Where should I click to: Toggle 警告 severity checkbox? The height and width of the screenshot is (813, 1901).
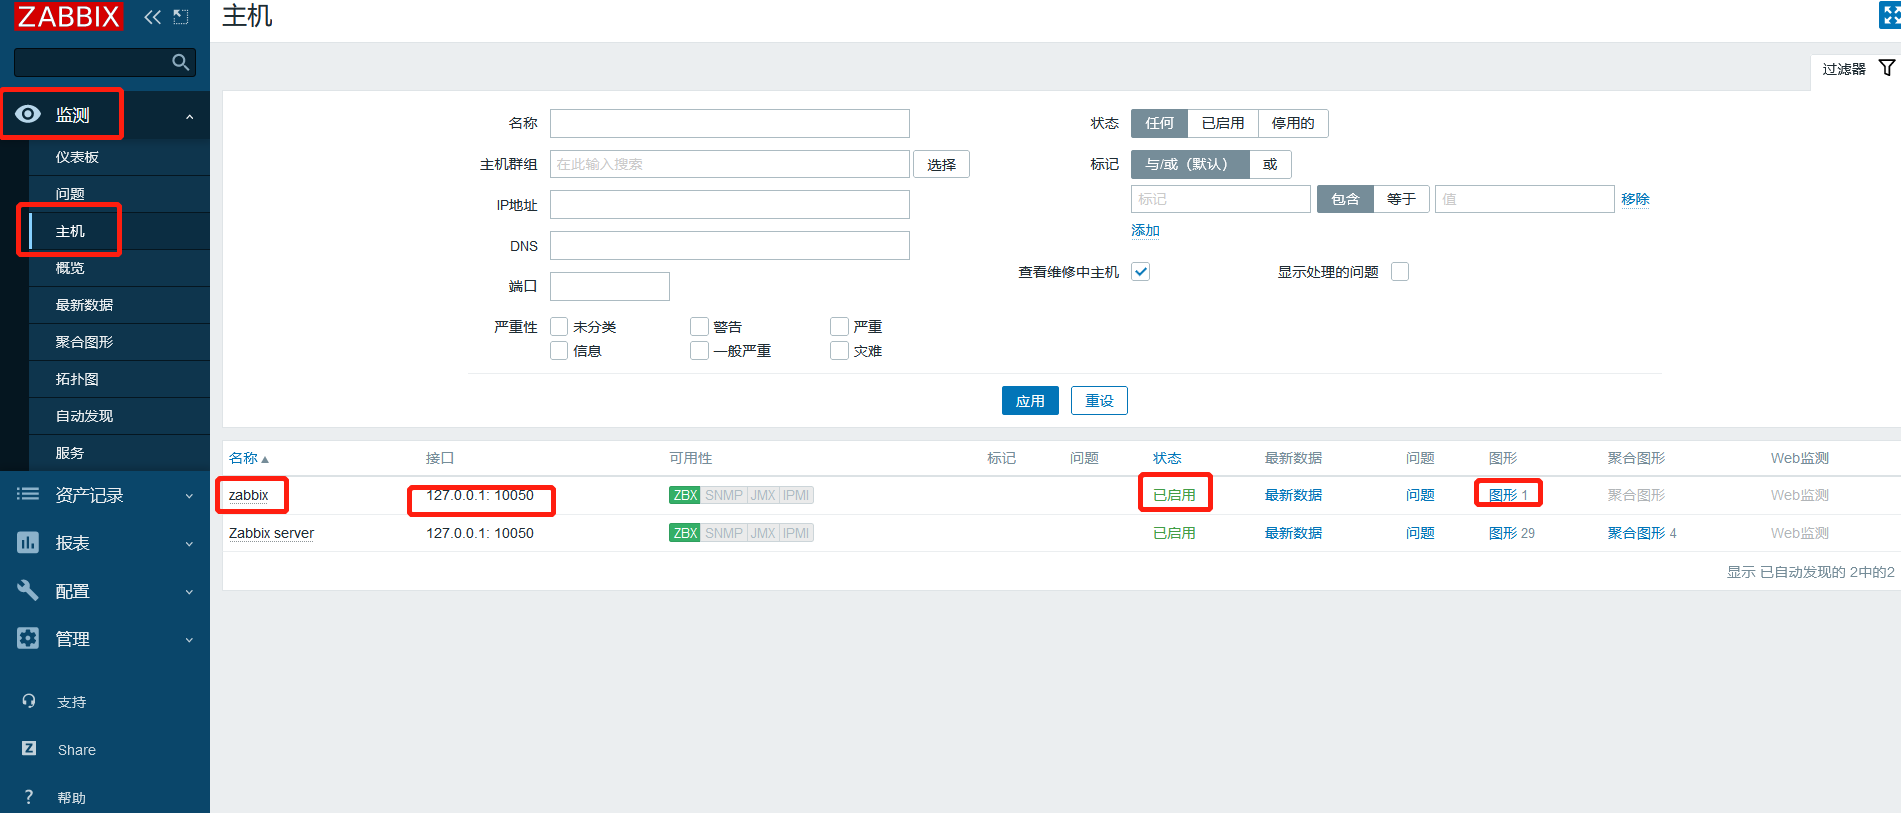coord(699,326)
